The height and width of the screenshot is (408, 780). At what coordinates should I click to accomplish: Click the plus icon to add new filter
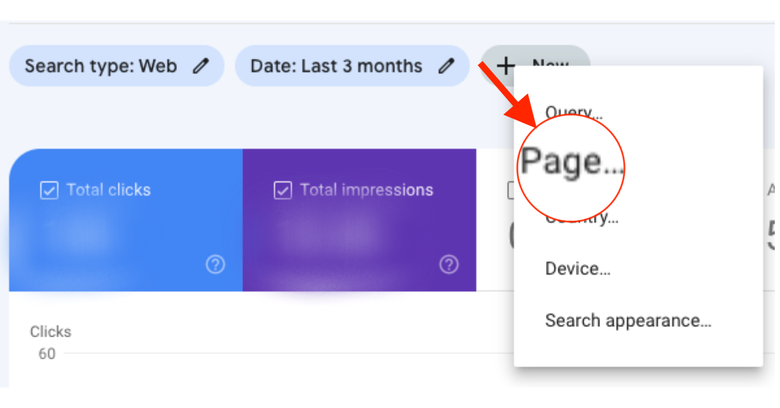[506, 66]
